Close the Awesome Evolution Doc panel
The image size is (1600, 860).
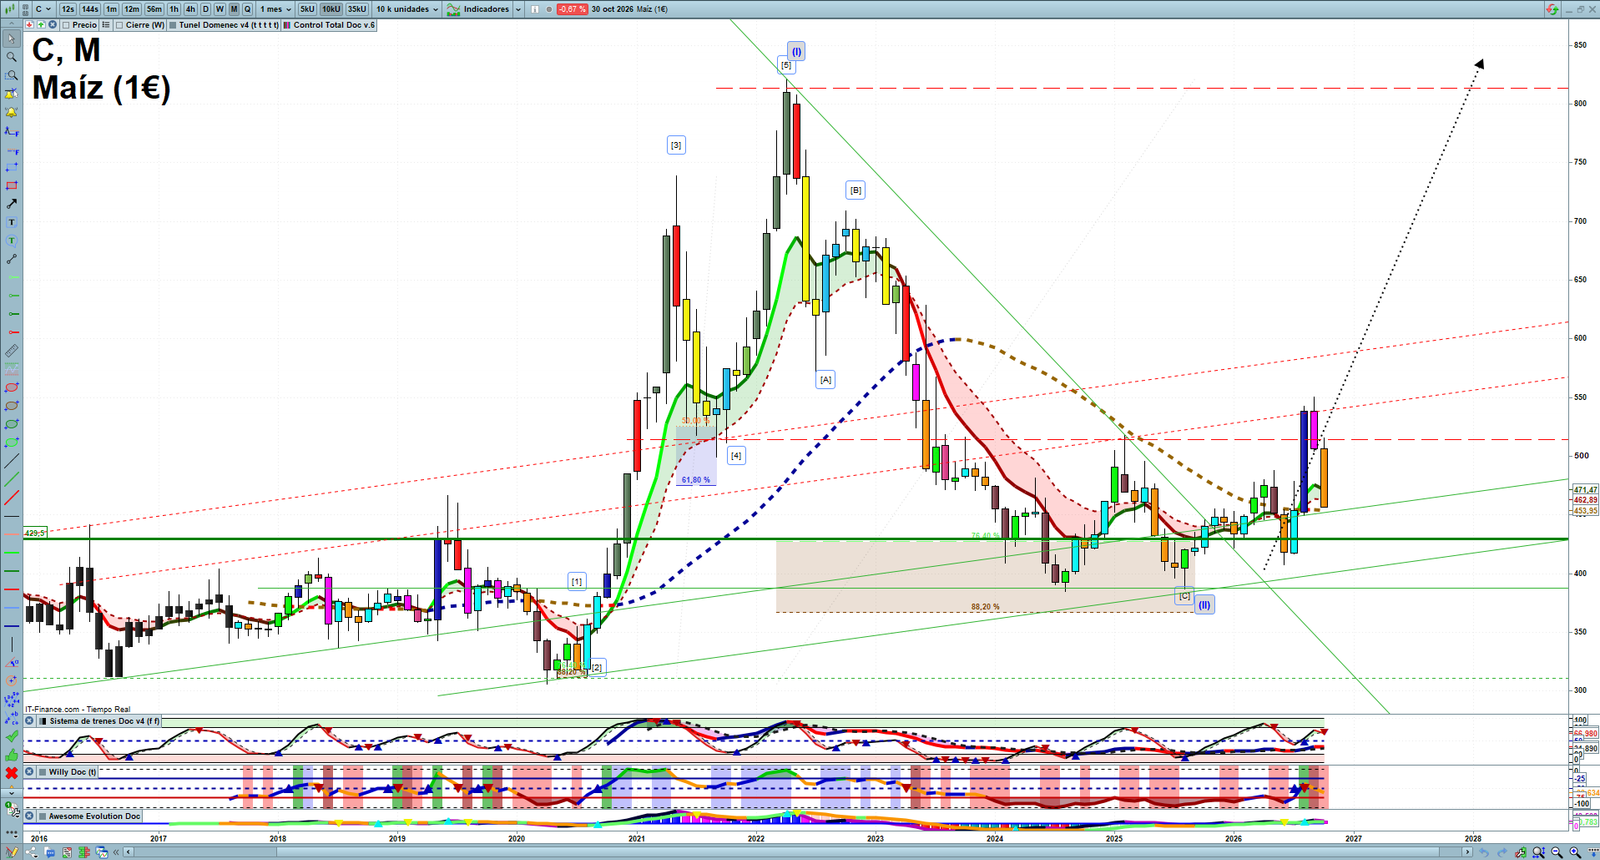[30, 816]
